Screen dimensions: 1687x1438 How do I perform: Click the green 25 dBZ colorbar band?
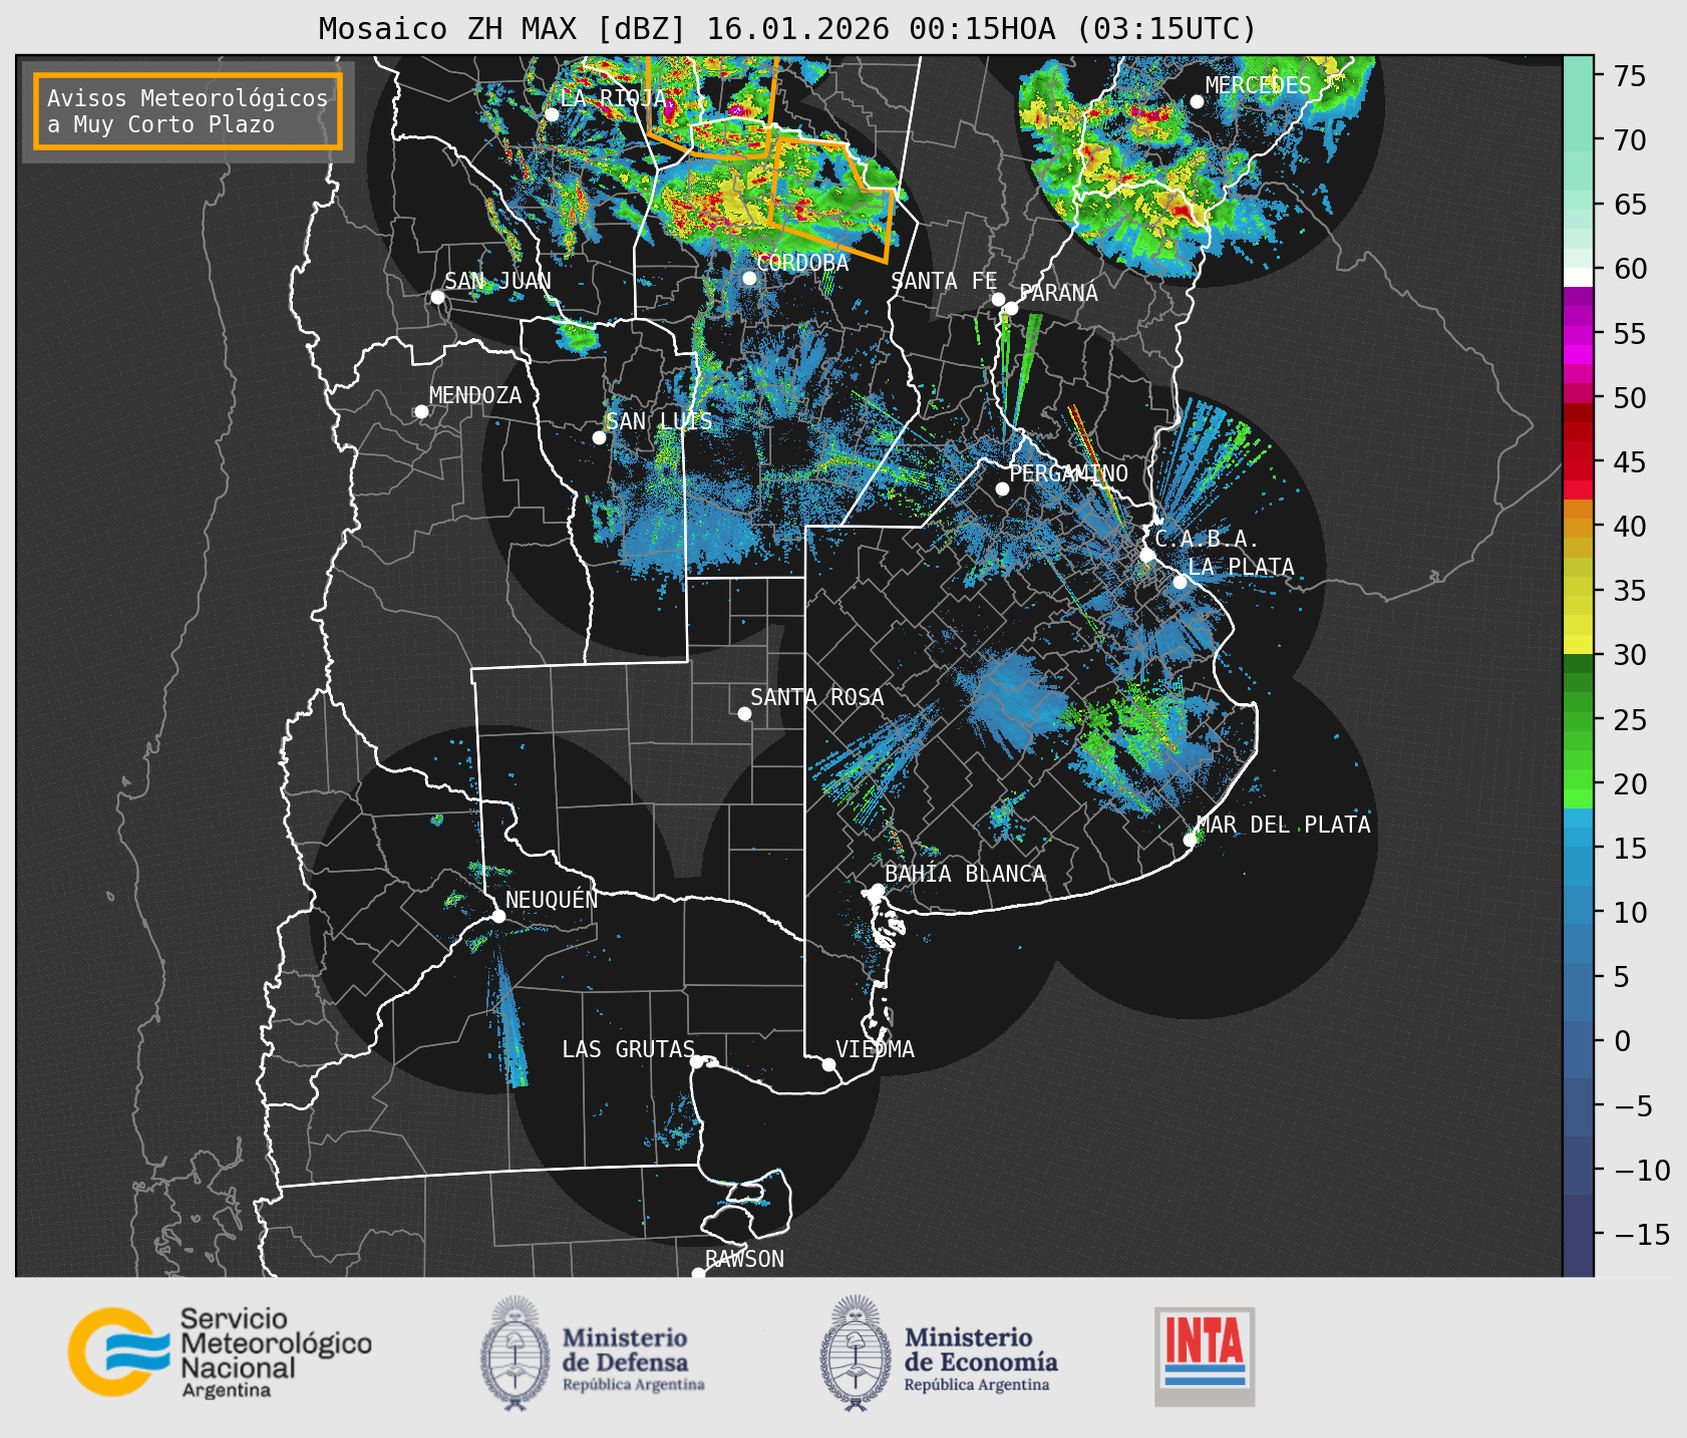(1578, 720)
